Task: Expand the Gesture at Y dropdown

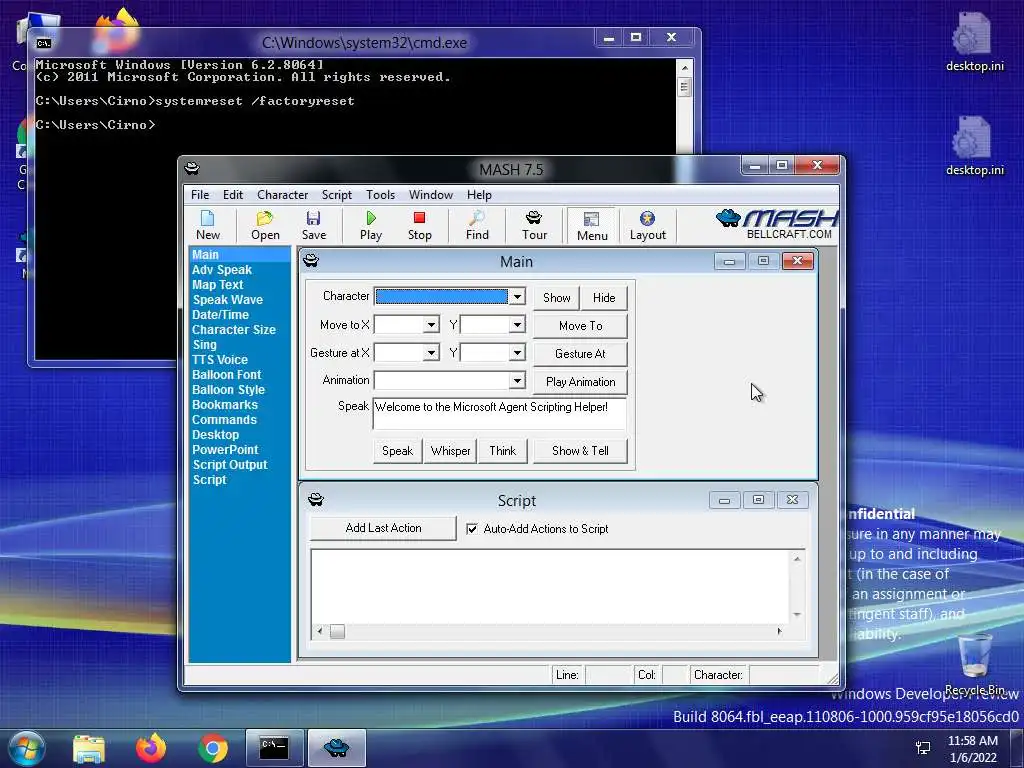Action: click(x=517, y=353)
